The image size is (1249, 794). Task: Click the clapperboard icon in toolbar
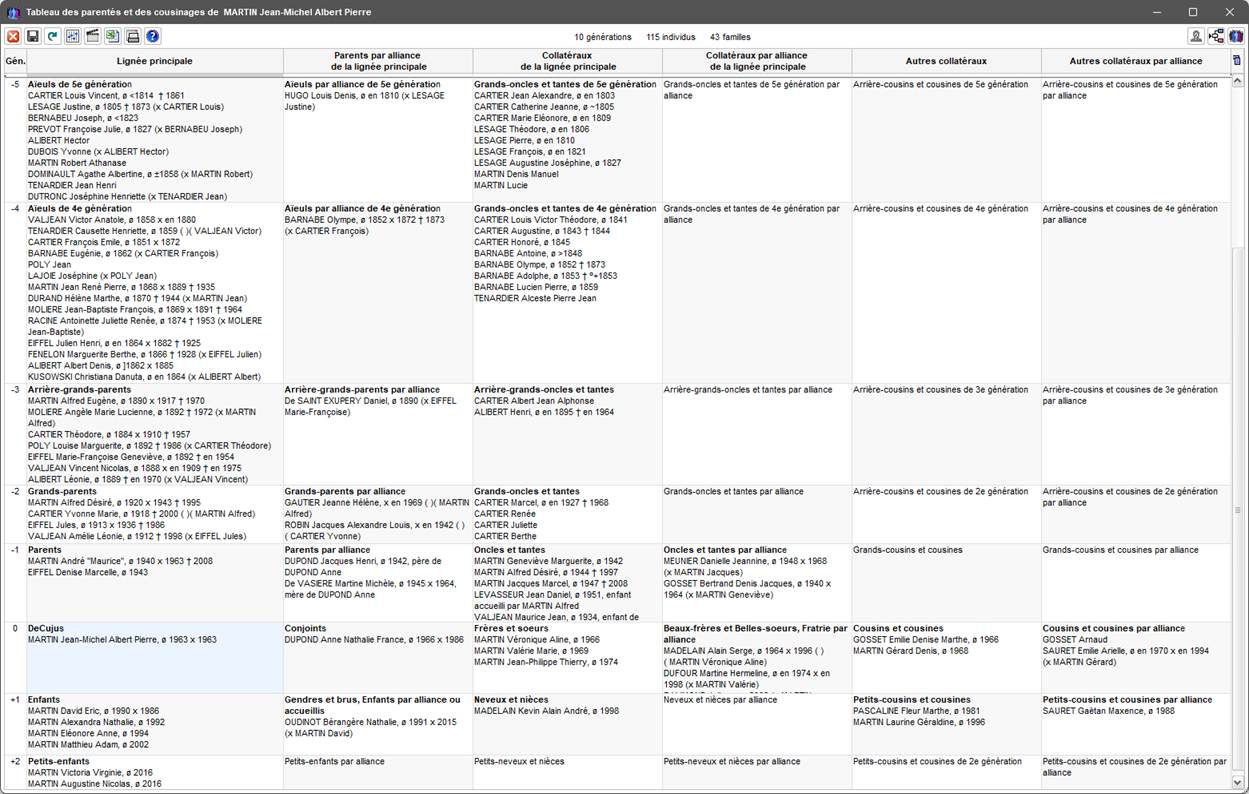click(92, 37)
